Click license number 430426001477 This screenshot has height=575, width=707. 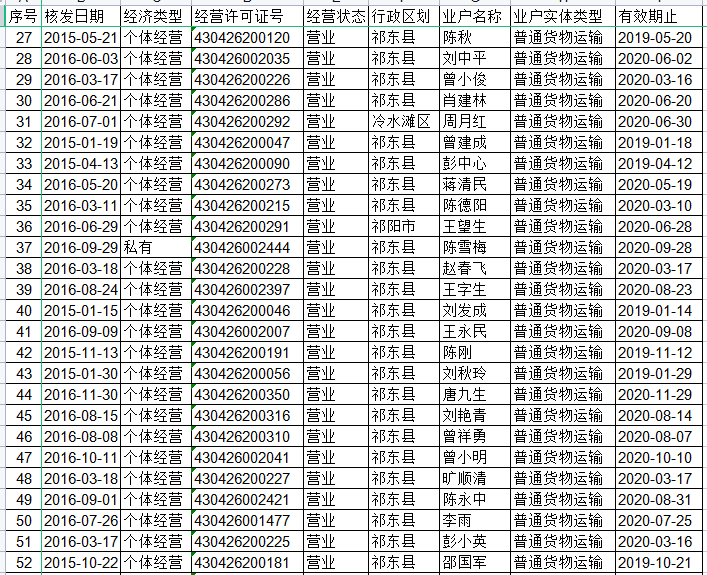[x=241, y=520]
